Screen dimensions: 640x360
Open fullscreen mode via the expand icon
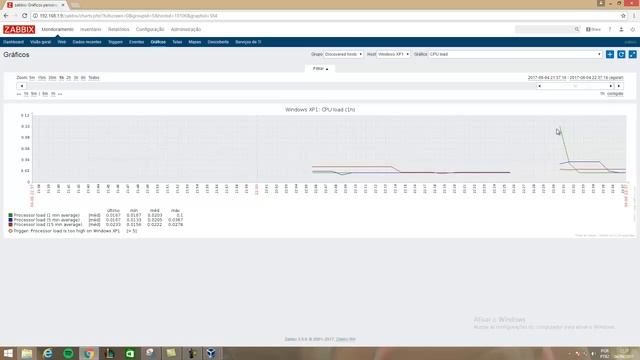coord(633,54)
